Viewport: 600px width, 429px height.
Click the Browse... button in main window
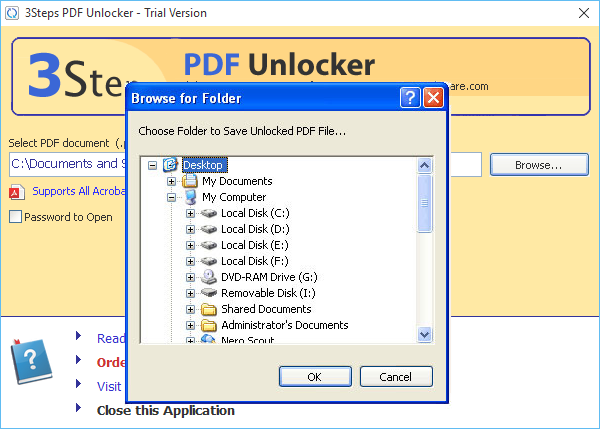coord(539,165)
